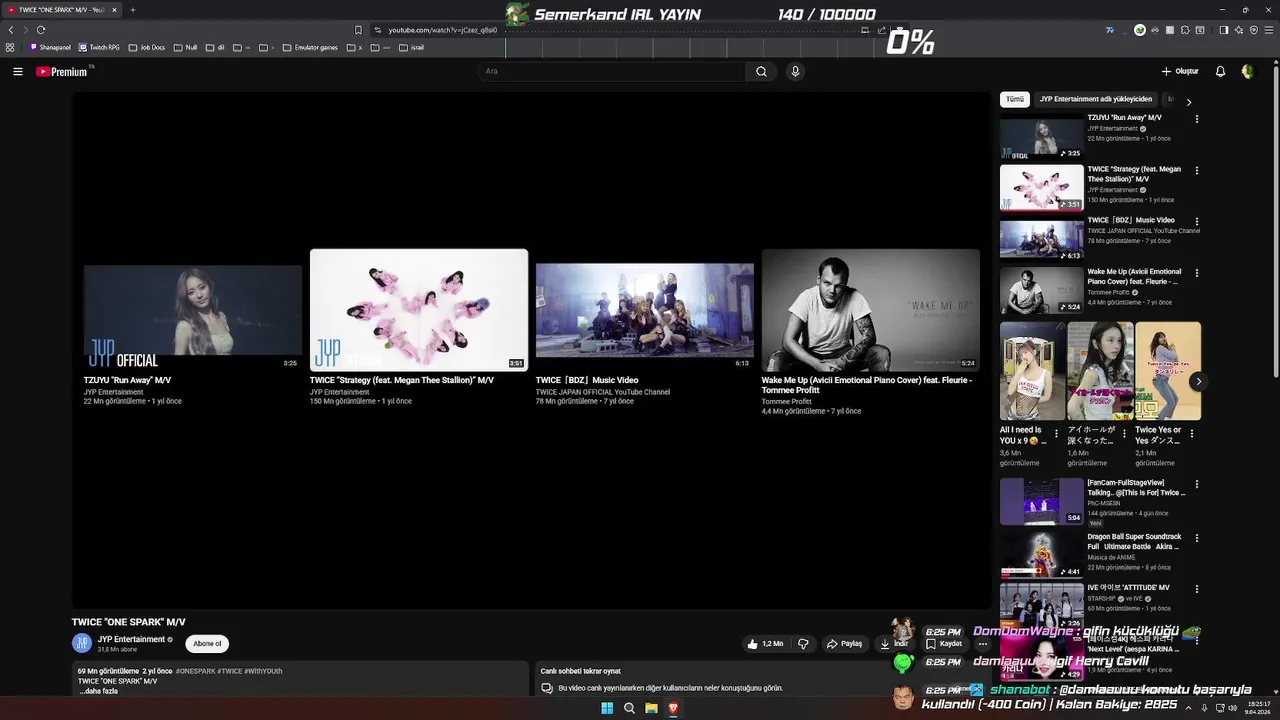
Task: Open options for sidebar TWICE BDZ video
Action: 1196,221
